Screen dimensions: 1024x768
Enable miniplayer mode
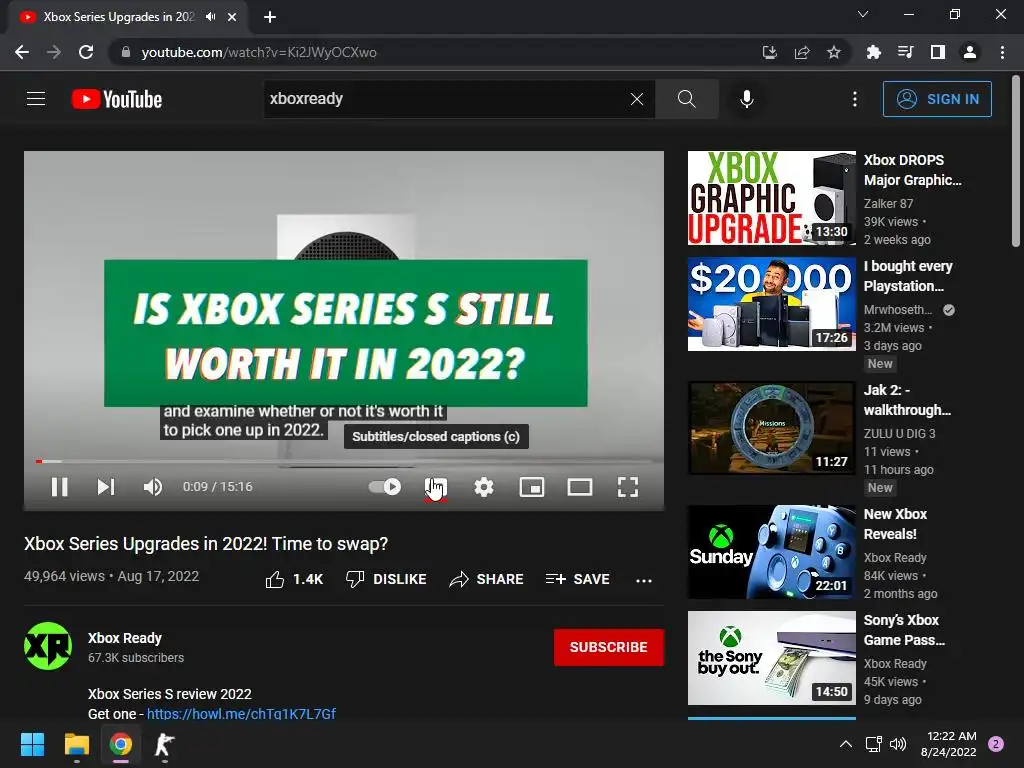[532, 487]
